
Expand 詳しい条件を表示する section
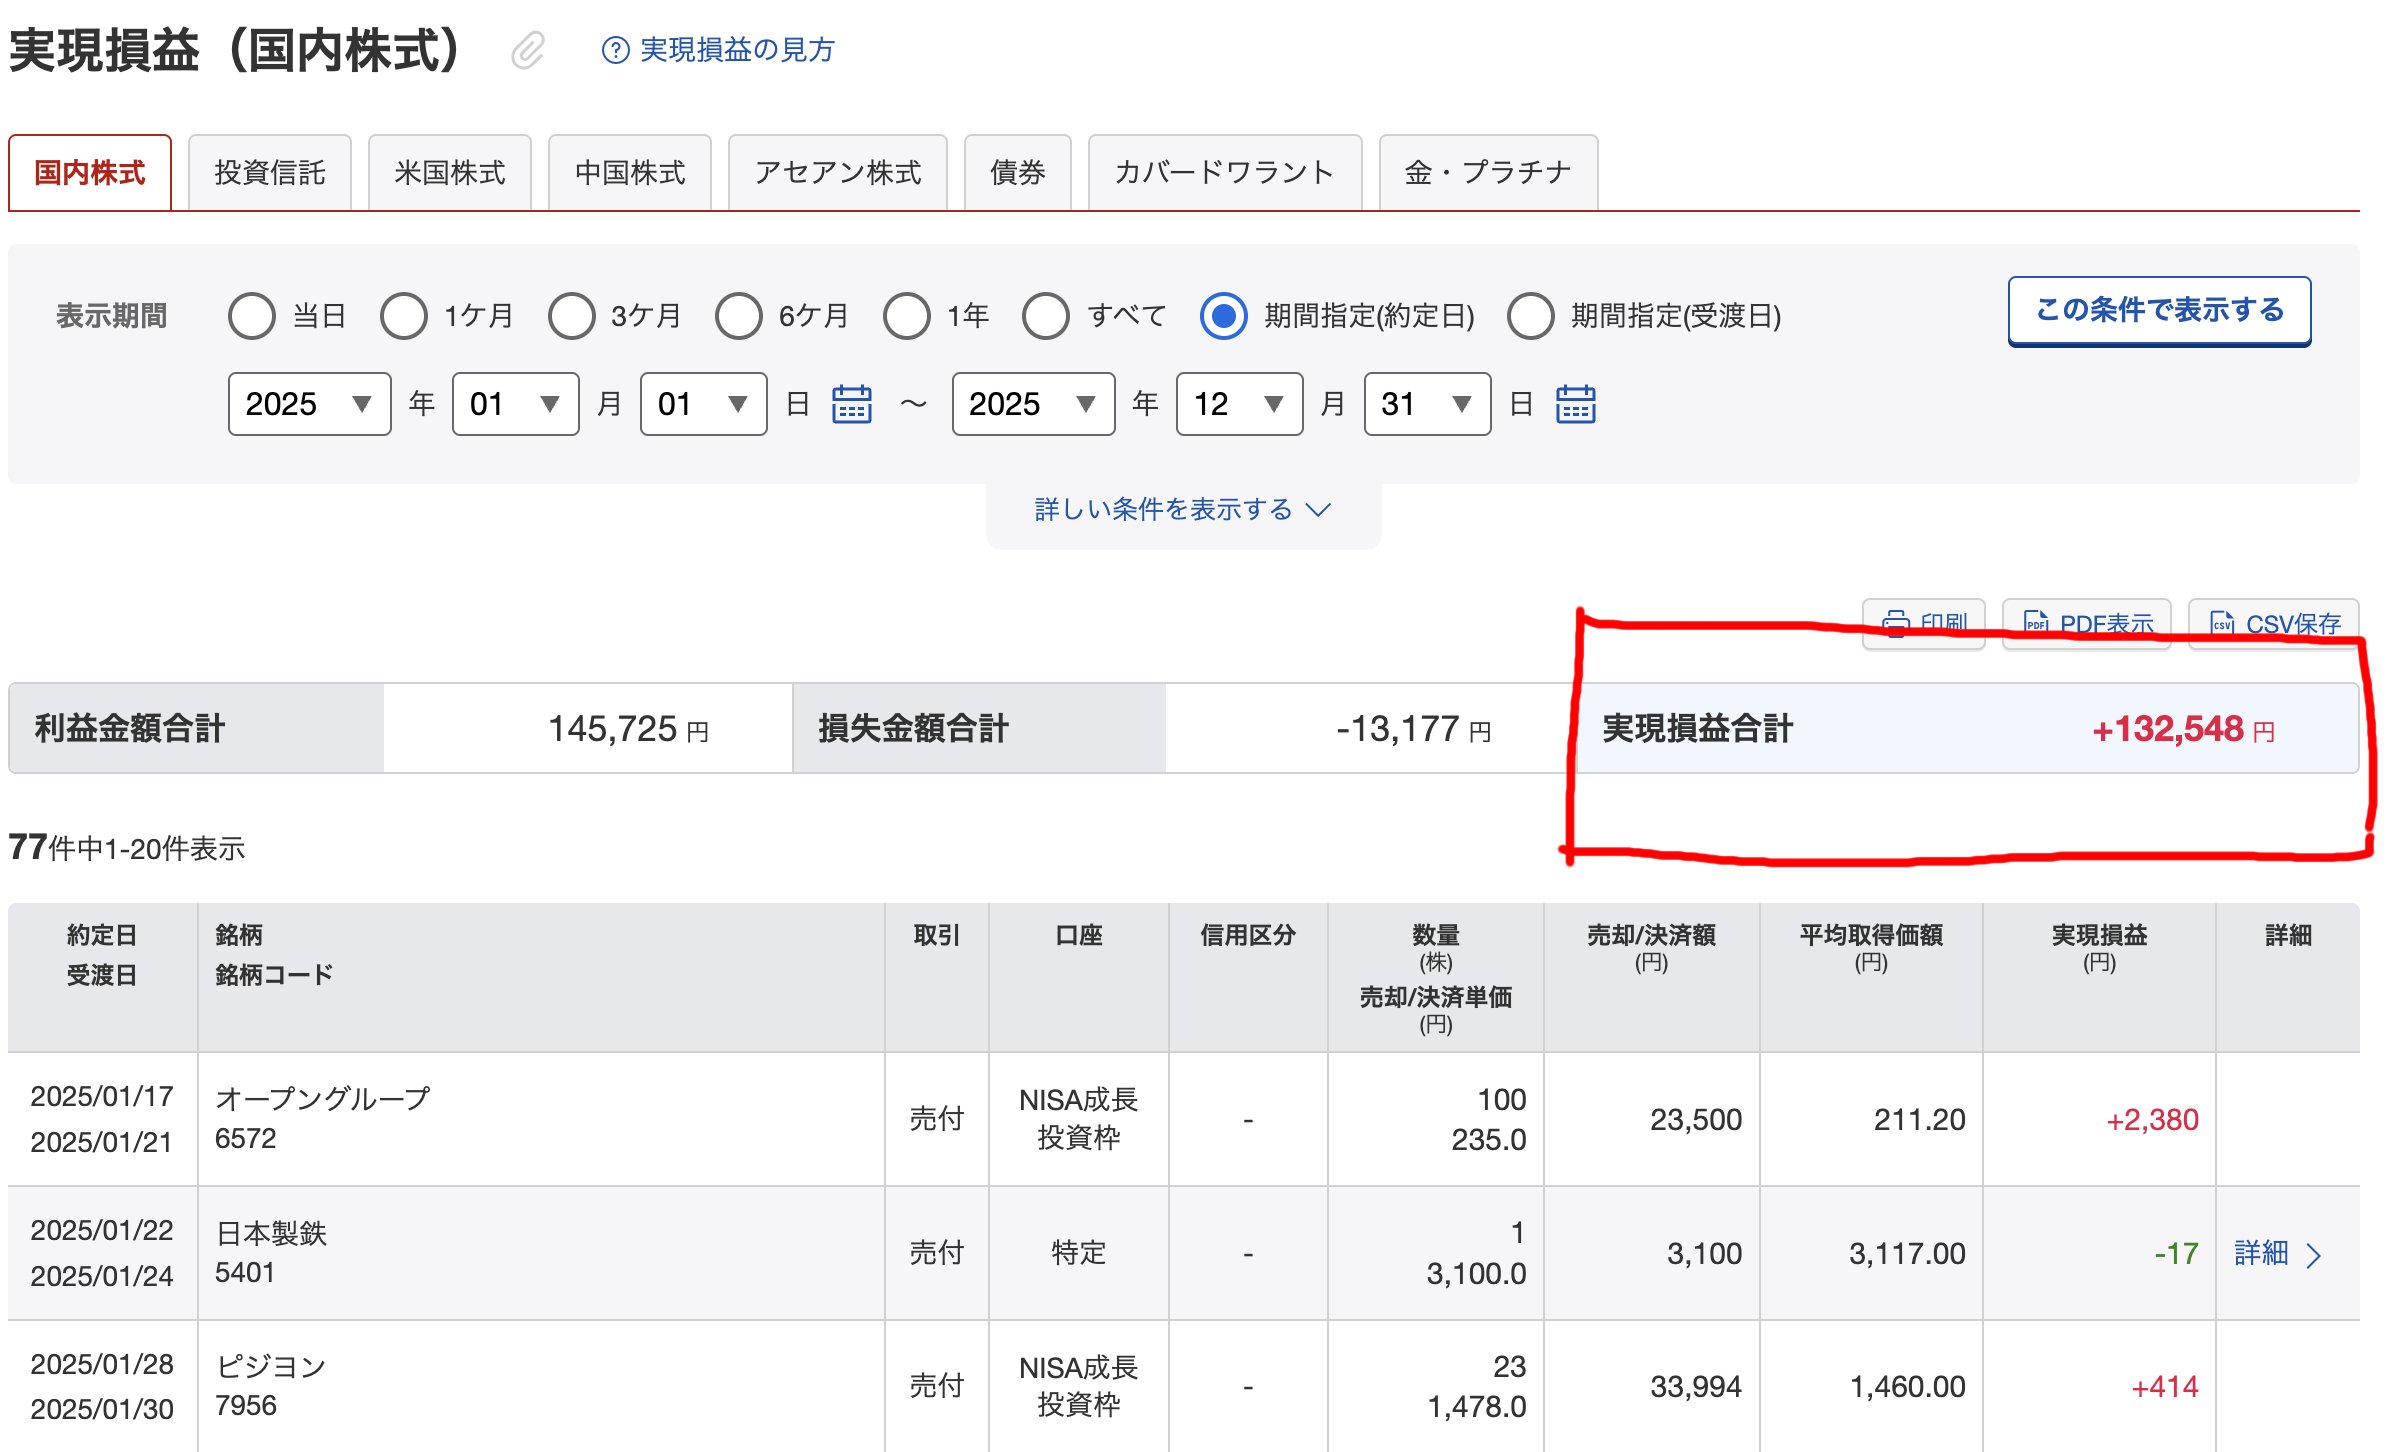click(1182, 510)
